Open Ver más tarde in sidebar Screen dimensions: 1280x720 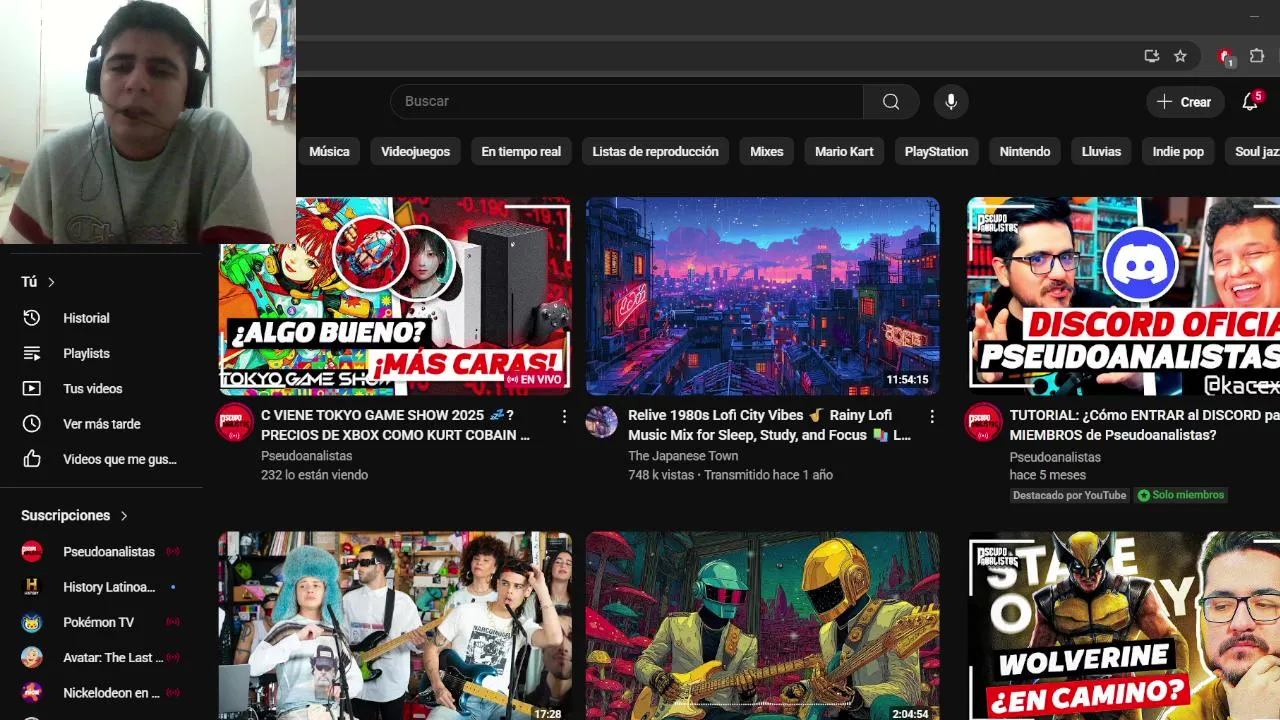click(x=101, y=424)
